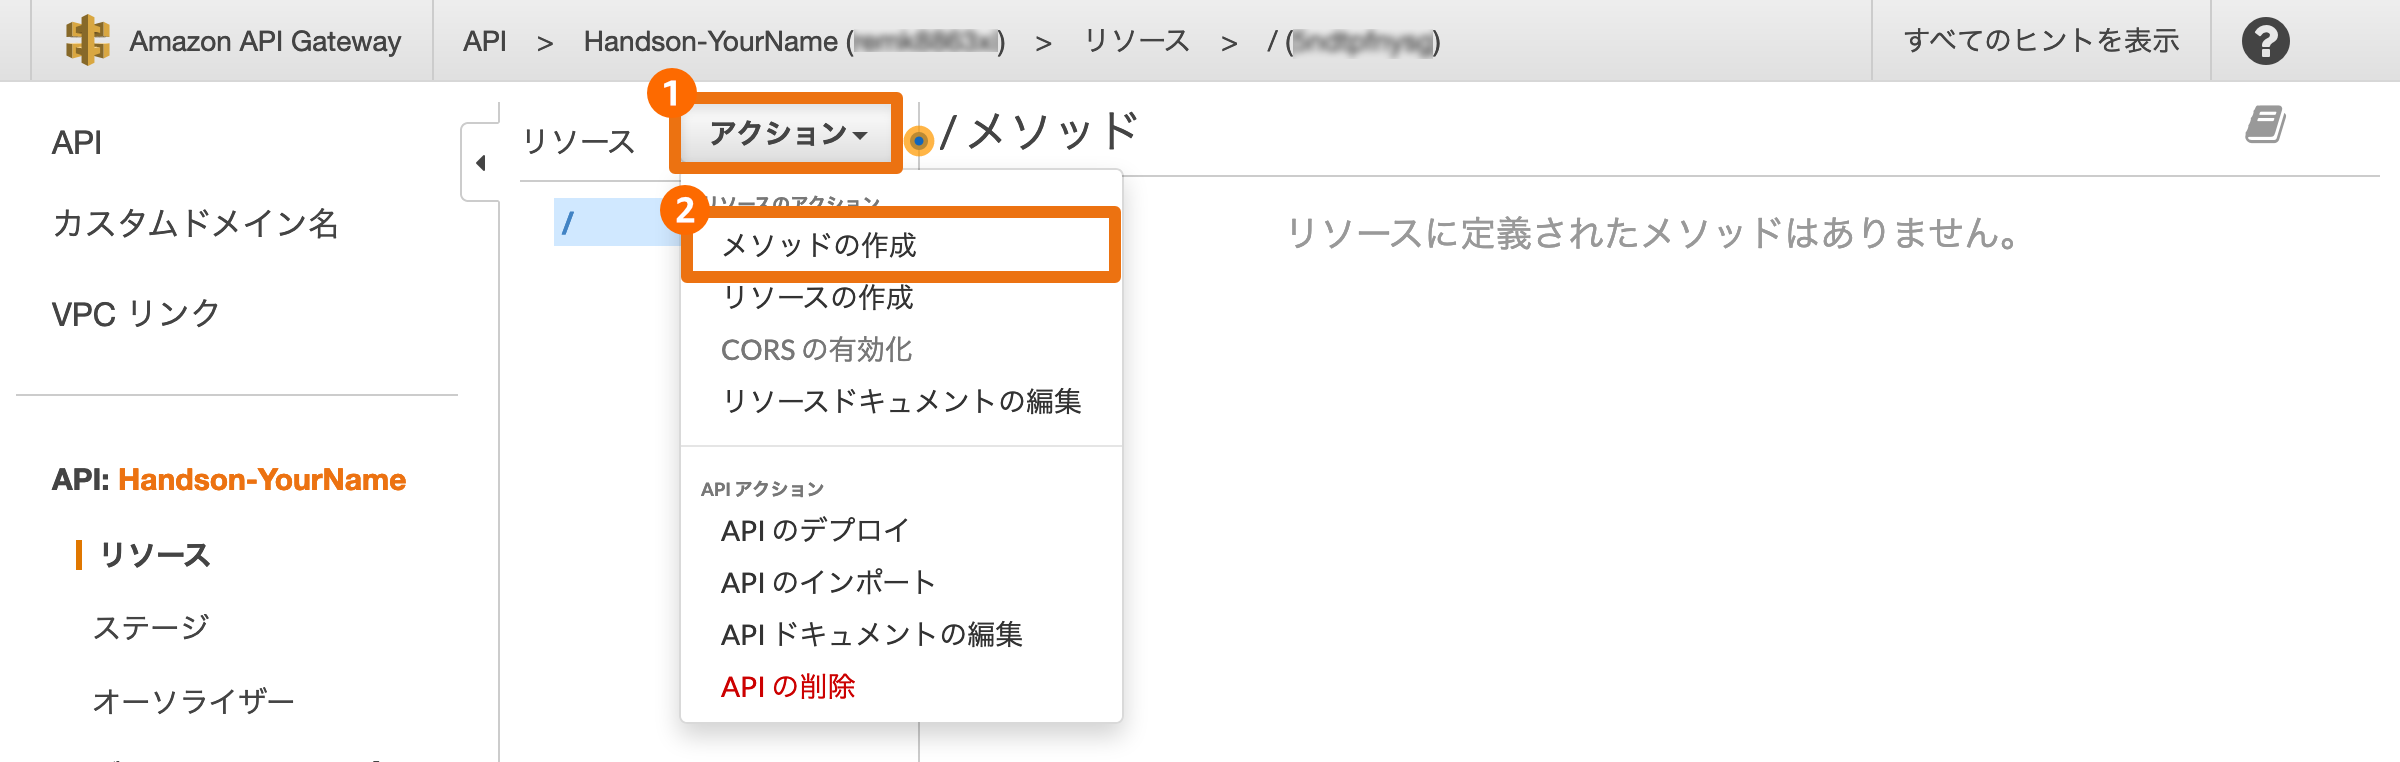Open VPC リンク in sidebar

coord(136,314)
